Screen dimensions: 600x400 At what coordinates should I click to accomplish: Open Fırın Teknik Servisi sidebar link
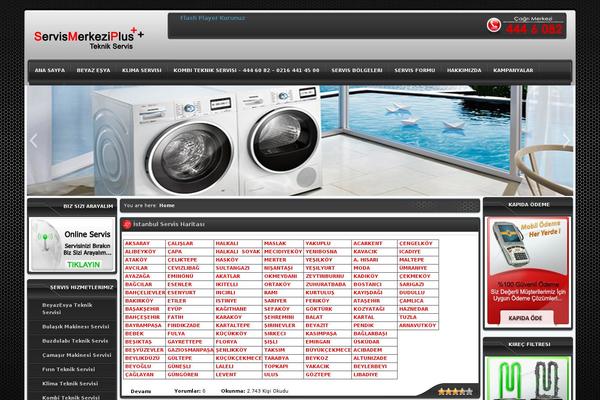[68, 369]
